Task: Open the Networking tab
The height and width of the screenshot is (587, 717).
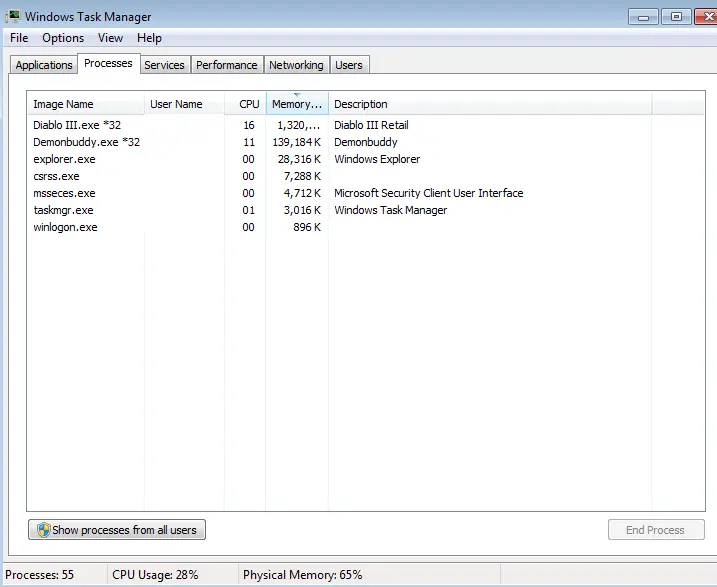Action: 296,65
